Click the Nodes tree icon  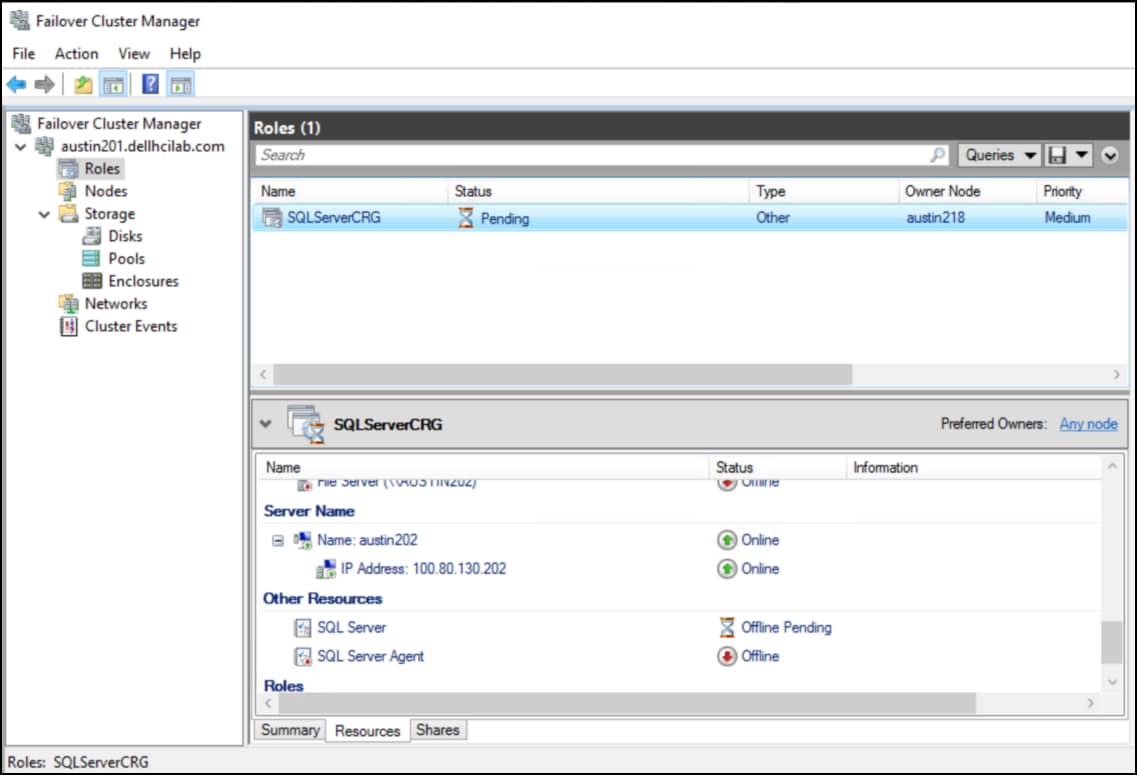click(68, 191)
